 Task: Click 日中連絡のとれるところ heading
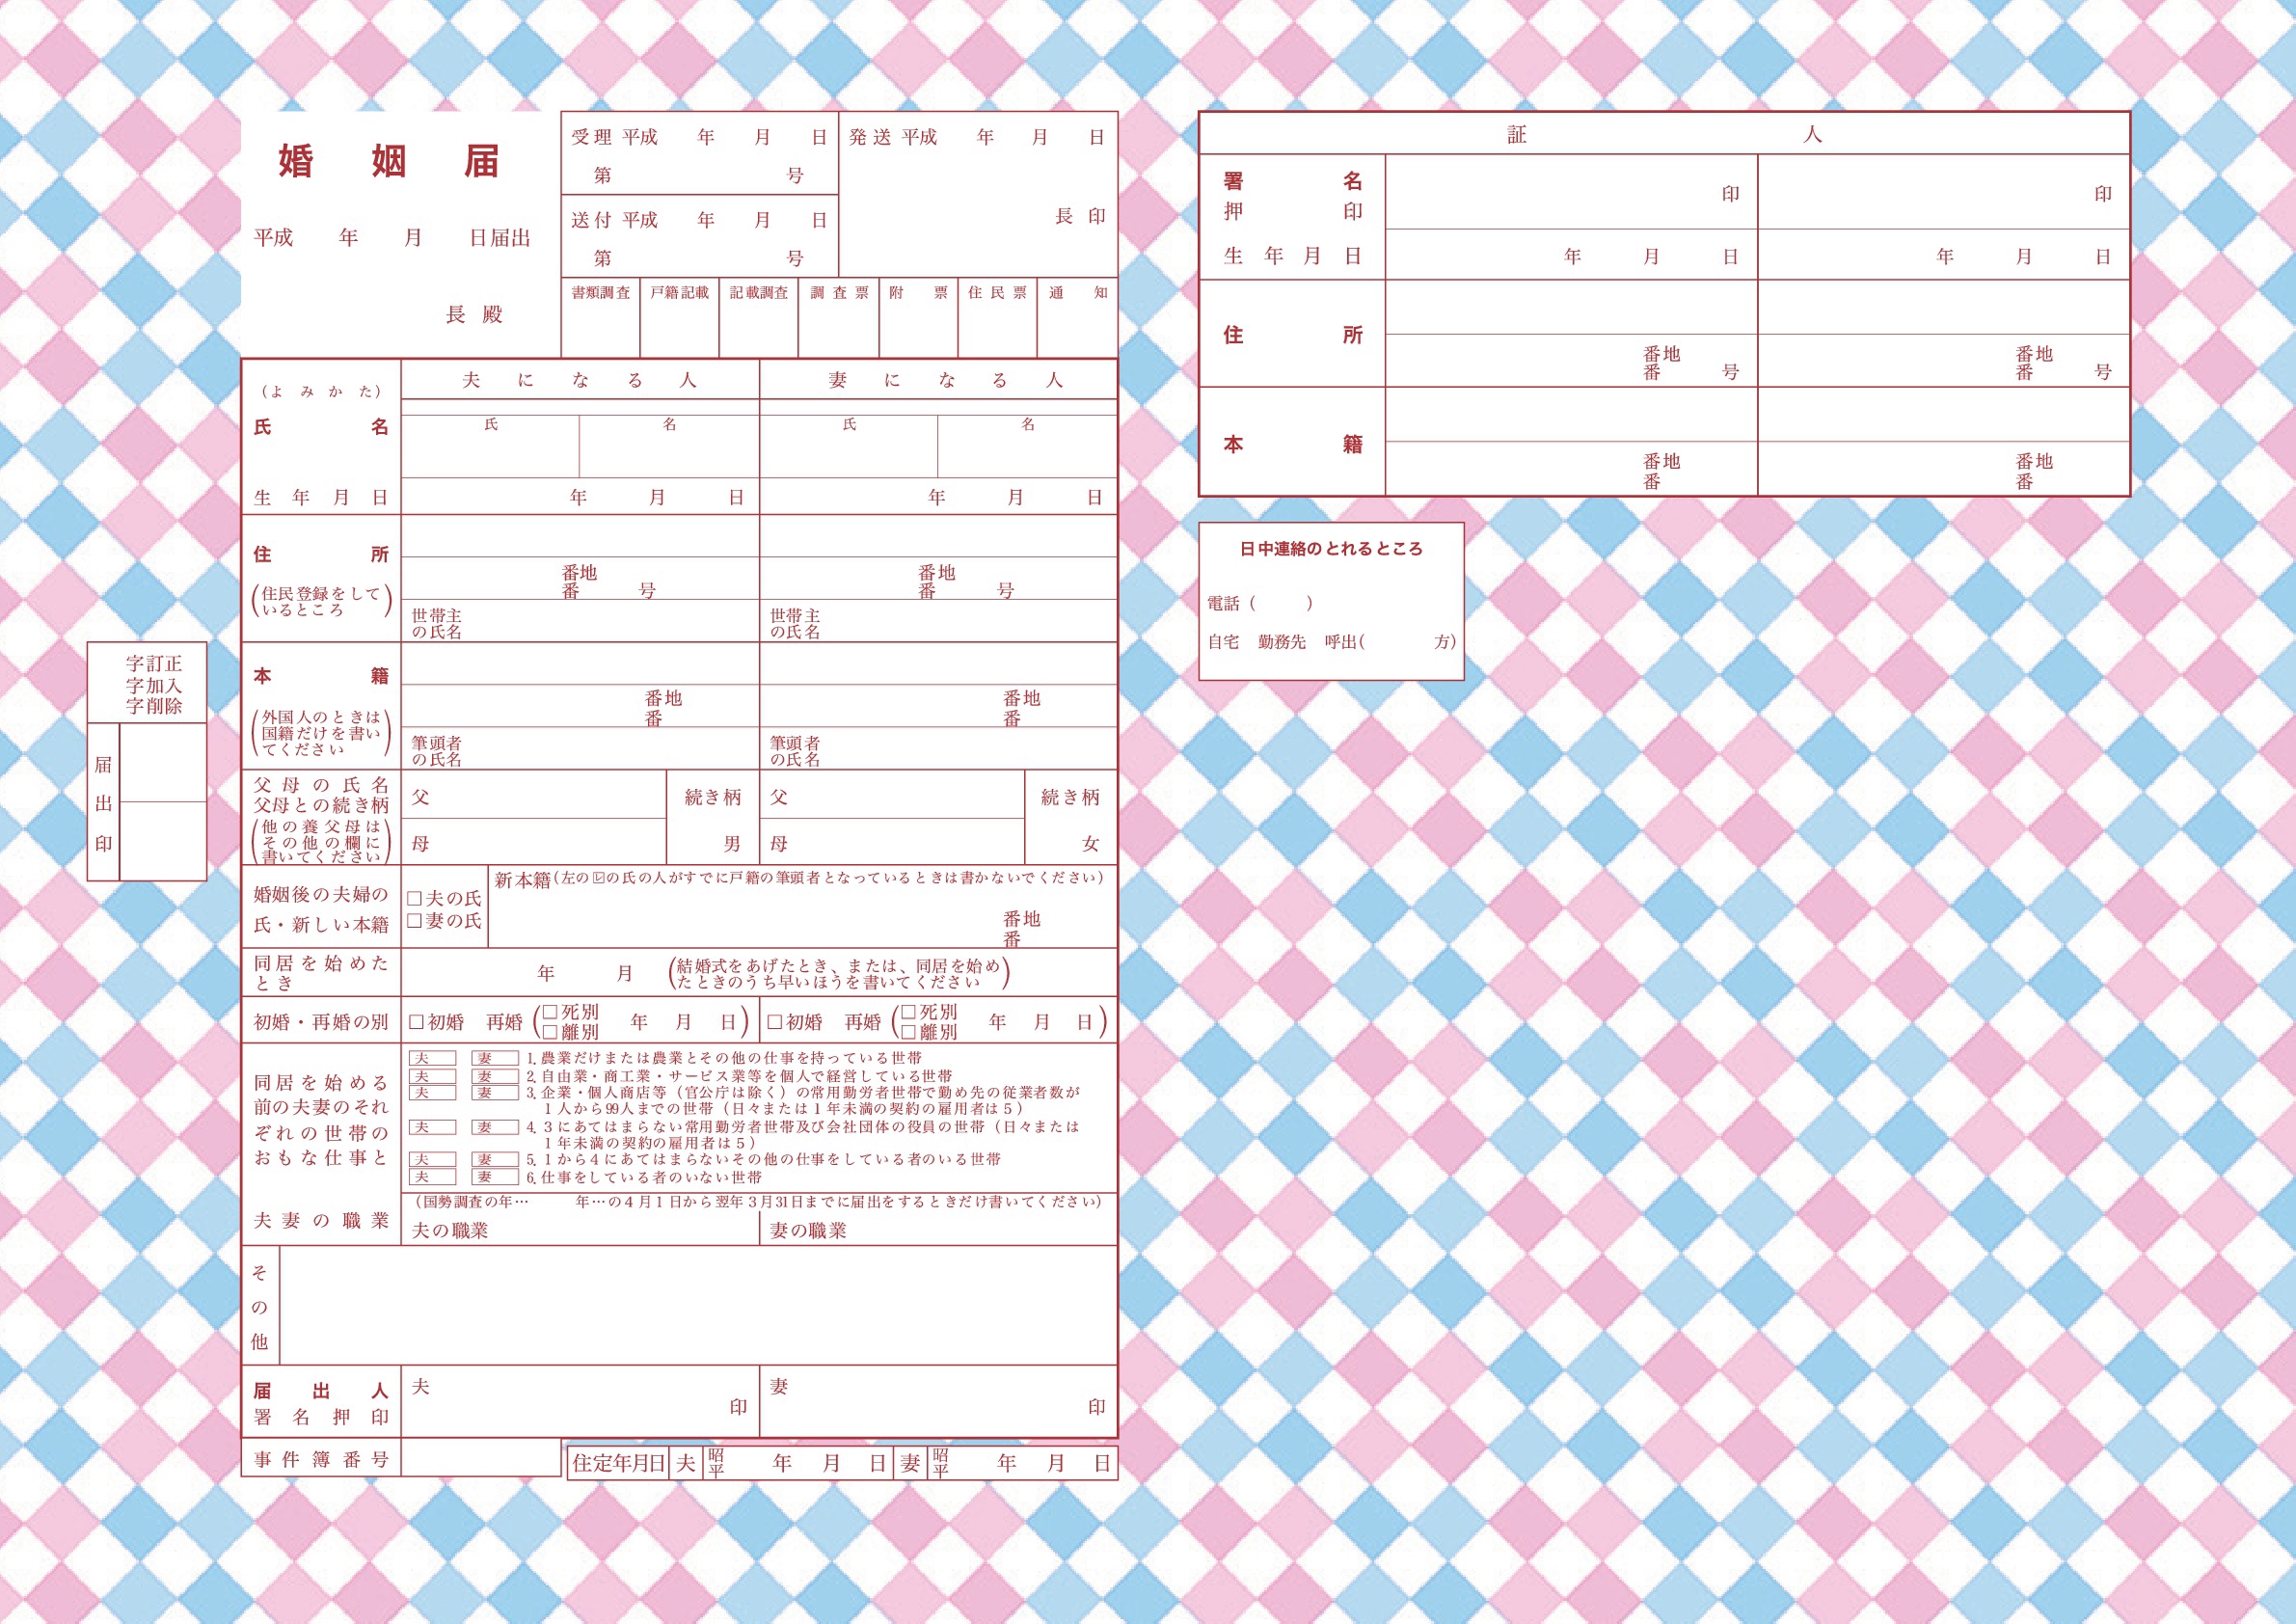1331,549
